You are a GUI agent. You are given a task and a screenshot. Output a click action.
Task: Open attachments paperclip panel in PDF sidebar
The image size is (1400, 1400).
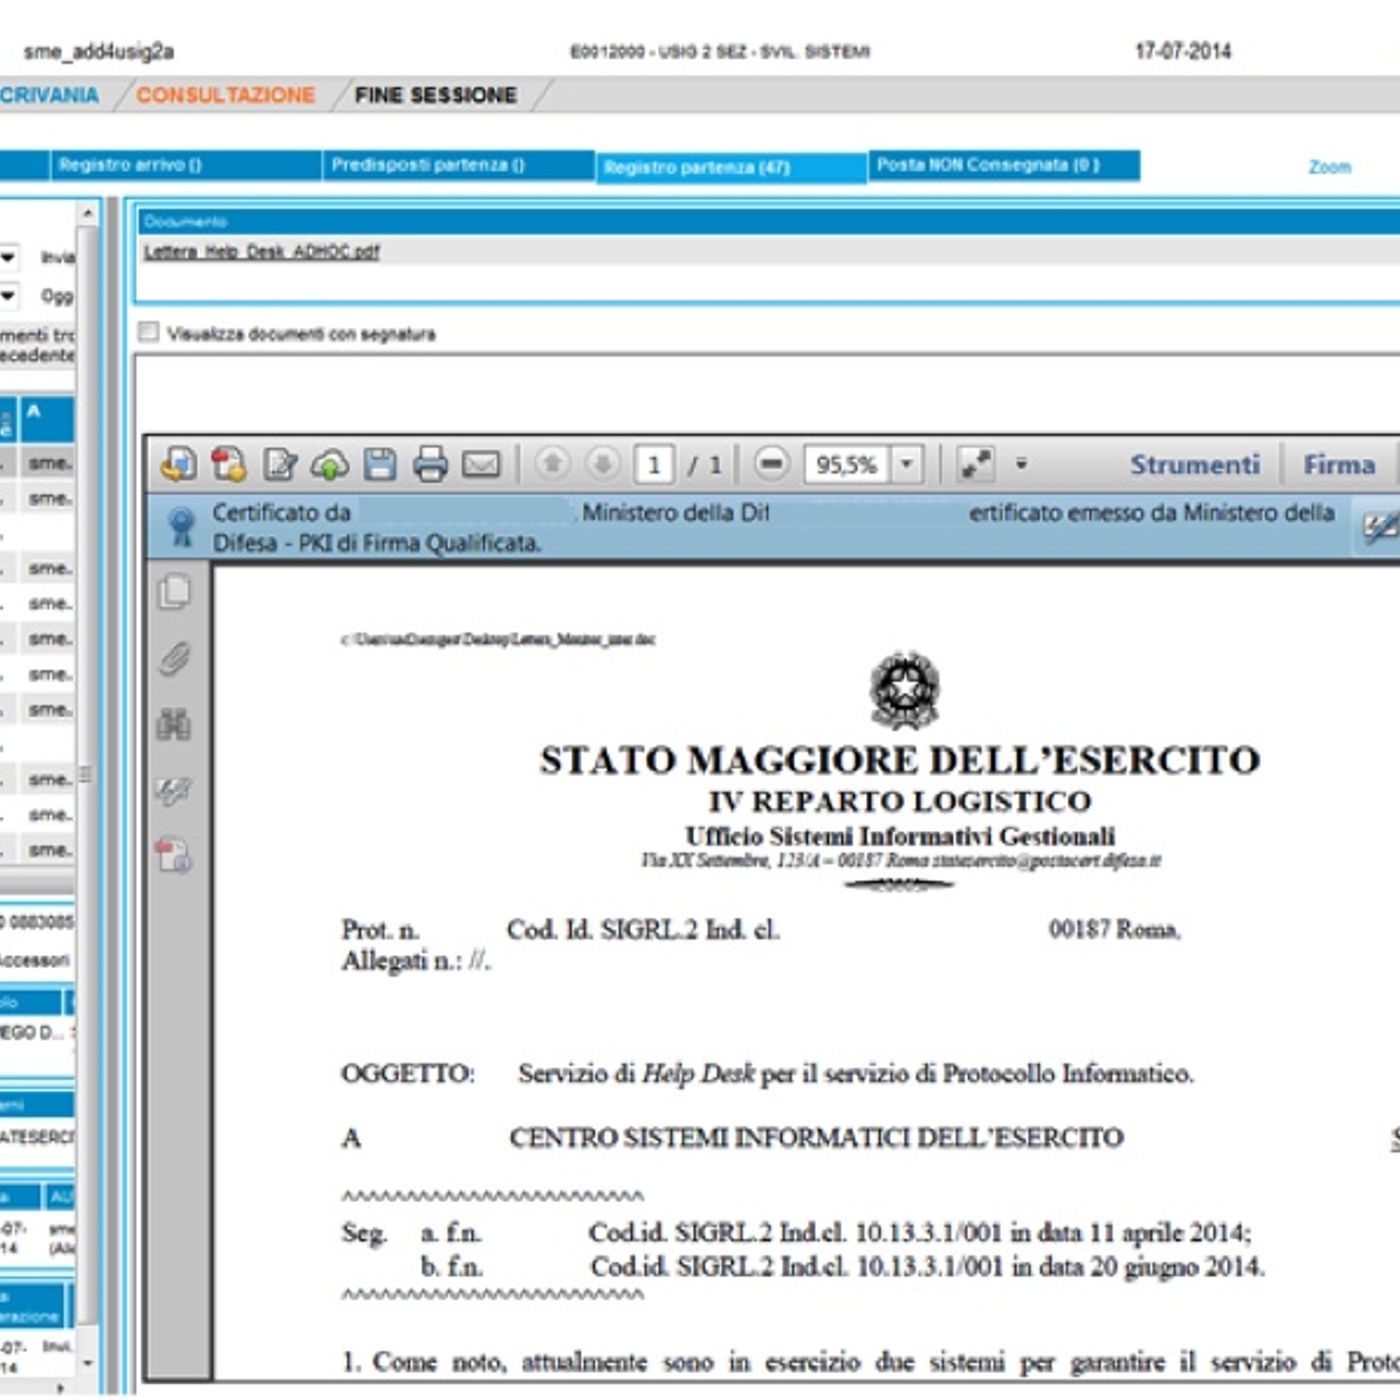tap(174, 658)
